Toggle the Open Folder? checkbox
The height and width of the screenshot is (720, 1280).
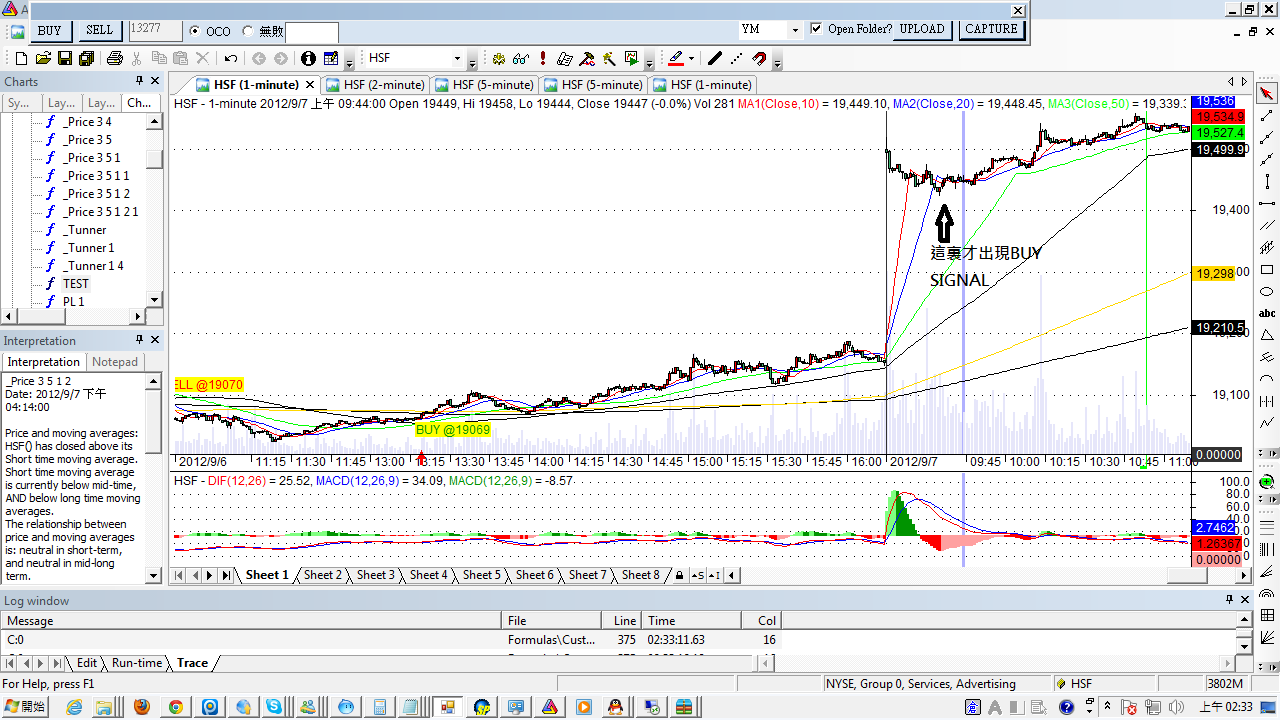coord(817,29)
